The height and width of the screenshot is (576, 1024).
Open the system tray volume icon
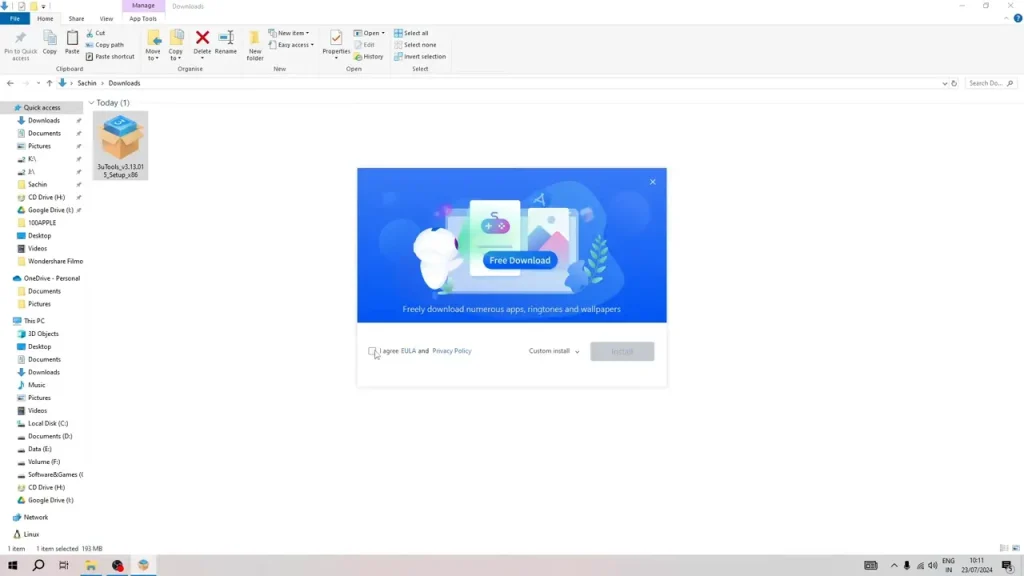click(933, 566)
